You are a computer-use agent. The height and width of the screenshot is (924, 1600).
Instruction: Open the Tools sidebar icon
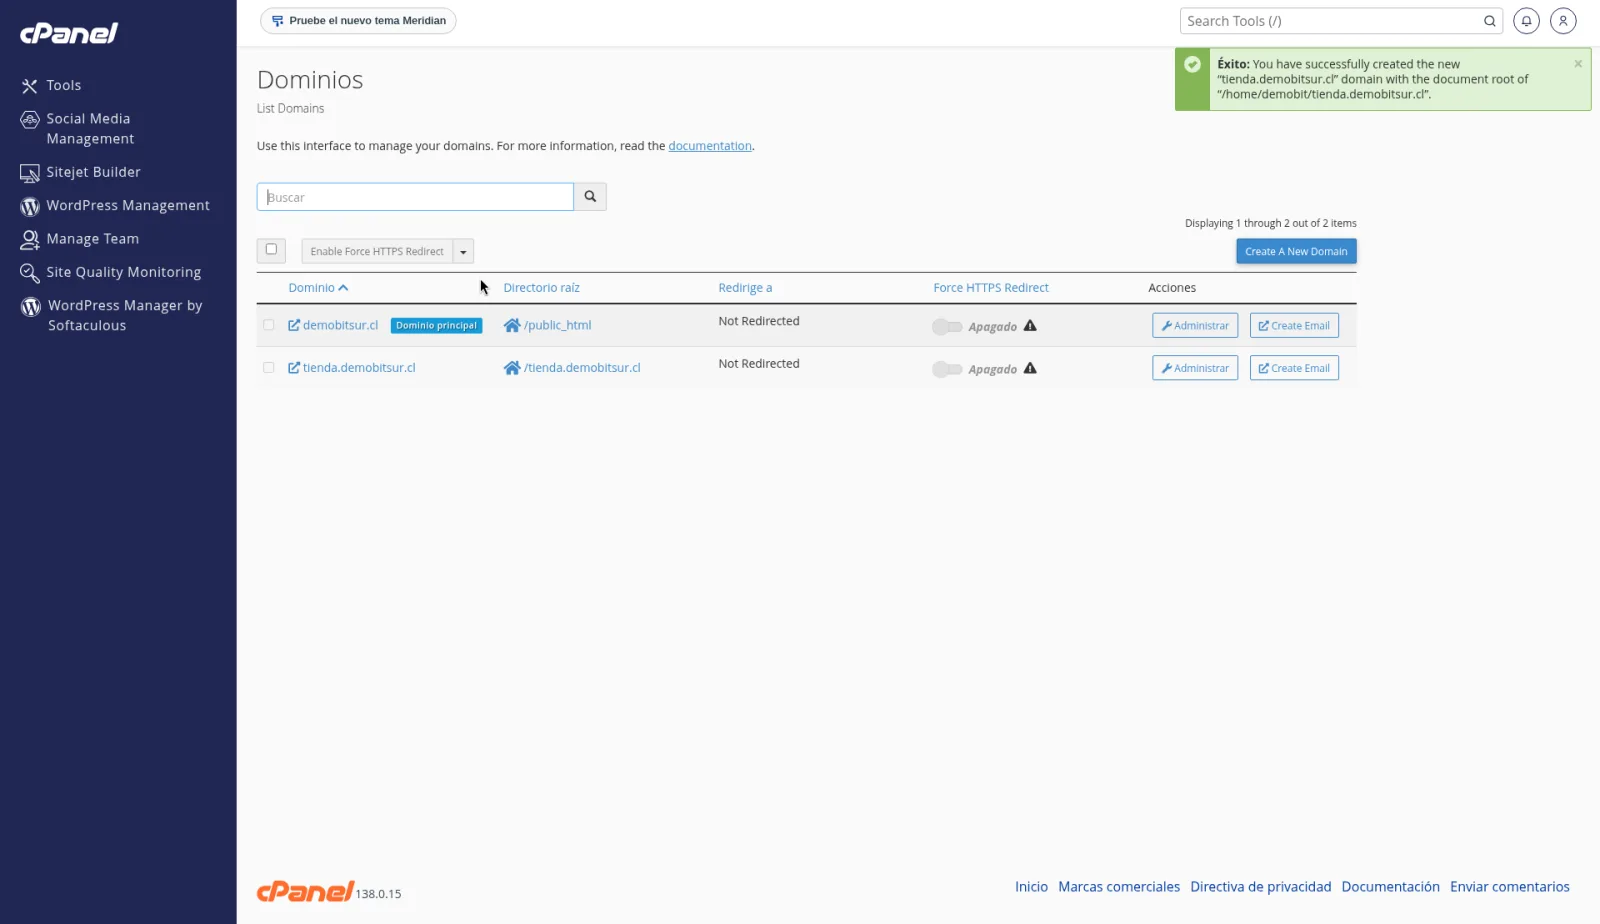29,86
